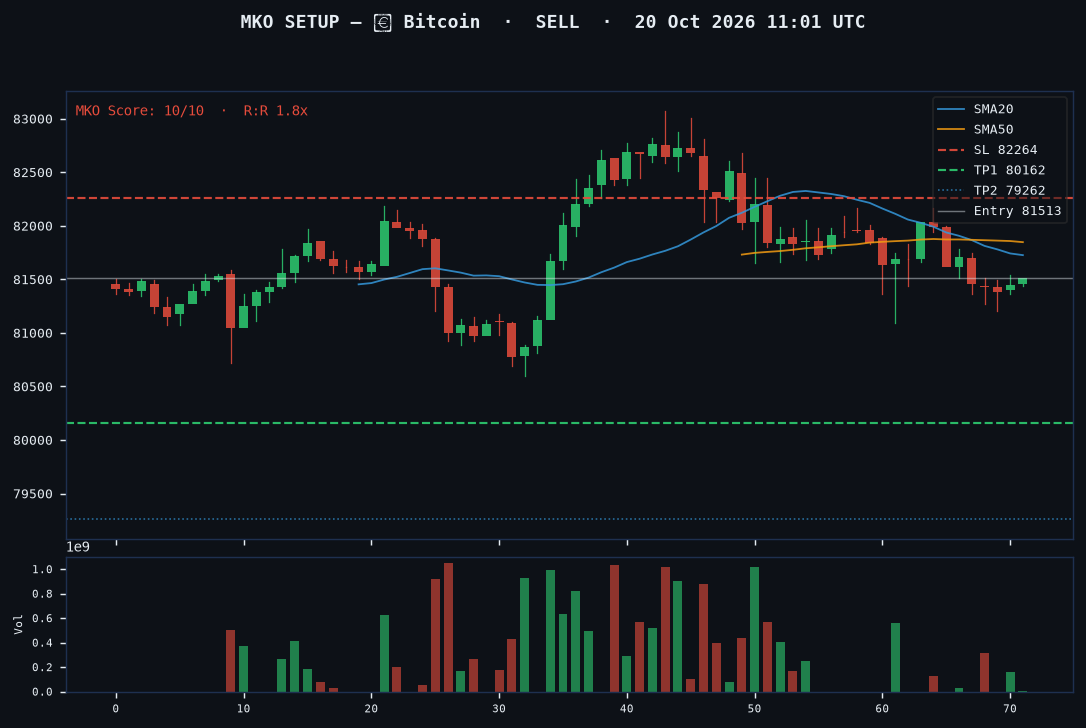Click the orange SMA50 line sample in legend
This screenshot has width=1086, height=728.
[x=950, y=130]
